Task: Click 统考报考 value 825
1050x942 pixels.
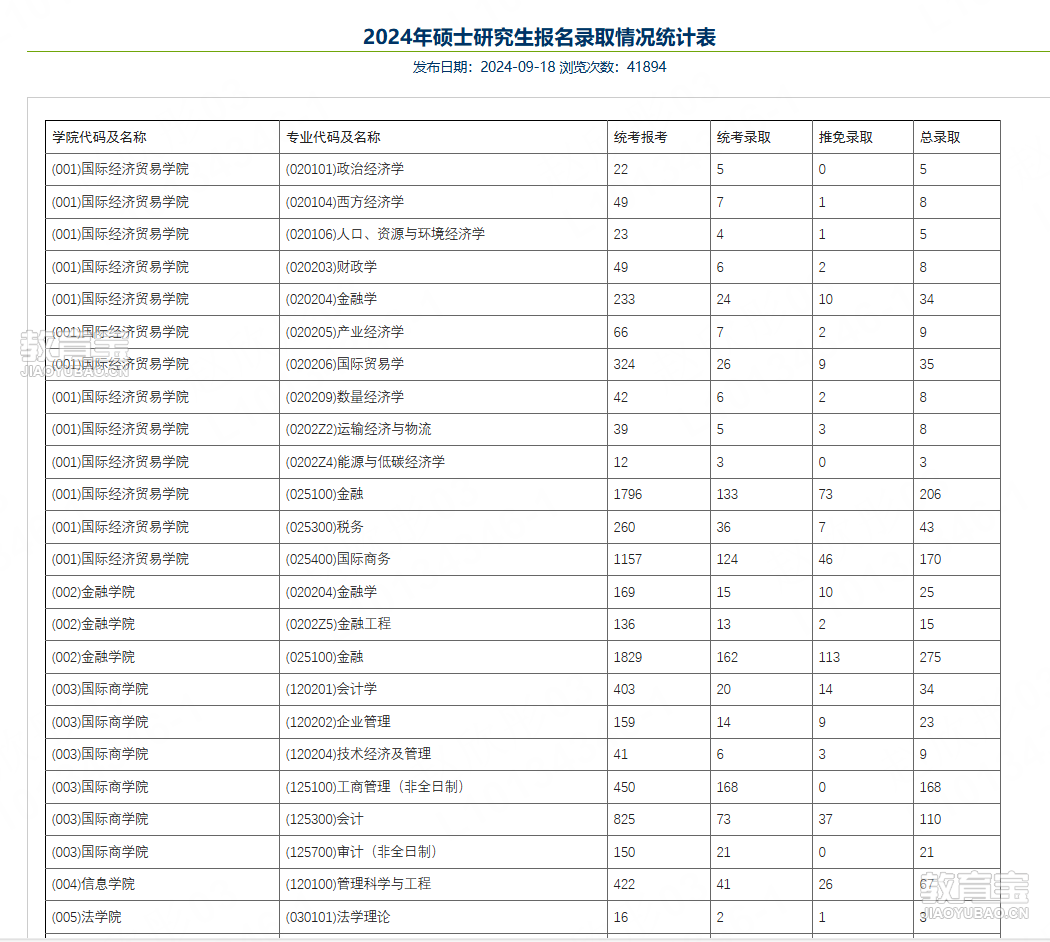Action: click(624, 819)
